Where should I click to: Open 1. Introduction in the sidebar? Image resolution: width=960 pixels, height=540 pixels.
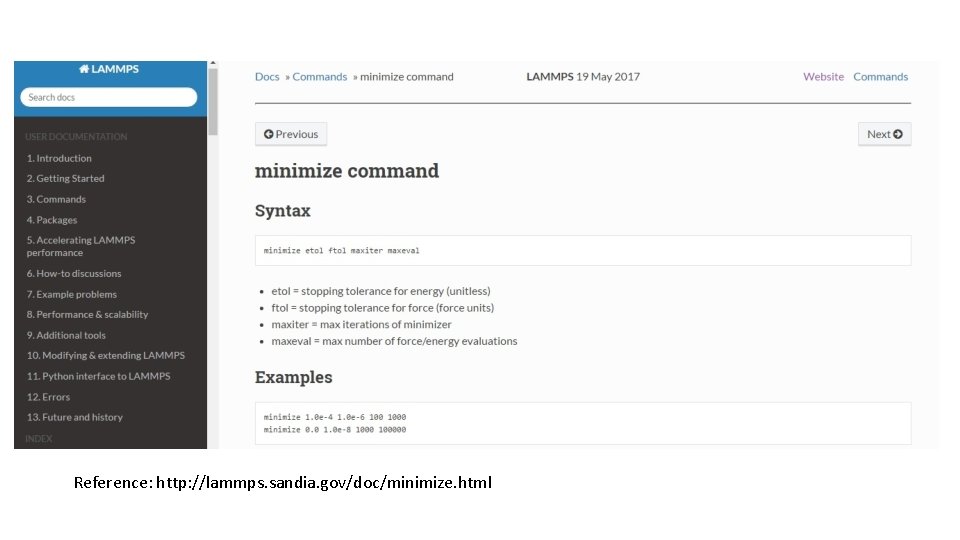(59, 158)
